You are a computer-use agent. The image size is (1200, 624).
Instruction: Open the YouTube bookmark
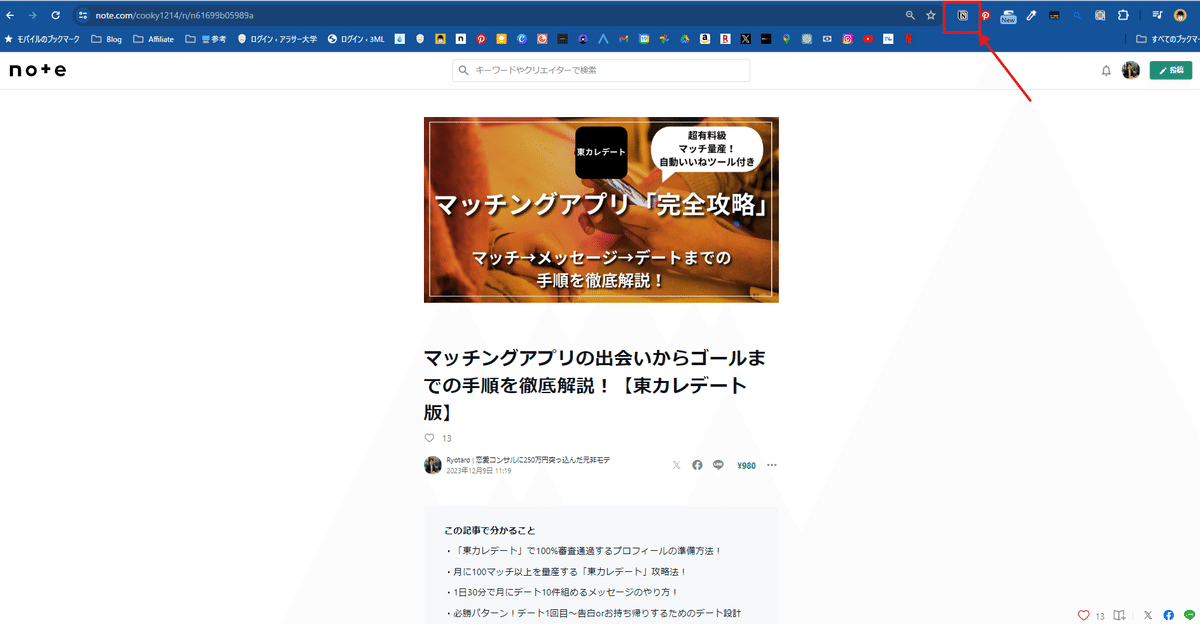(x=868, y=40)
